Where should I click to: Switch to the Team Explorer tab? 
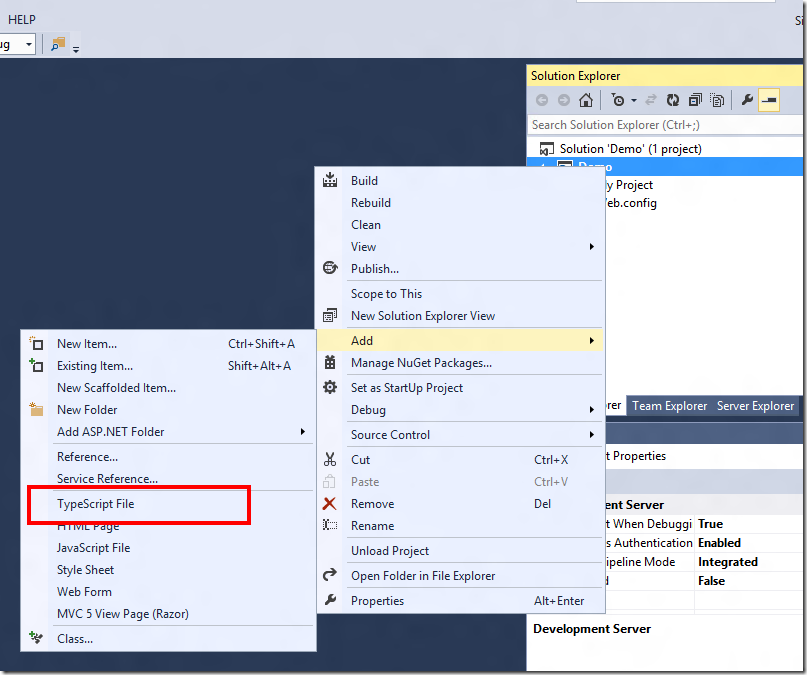669,405
